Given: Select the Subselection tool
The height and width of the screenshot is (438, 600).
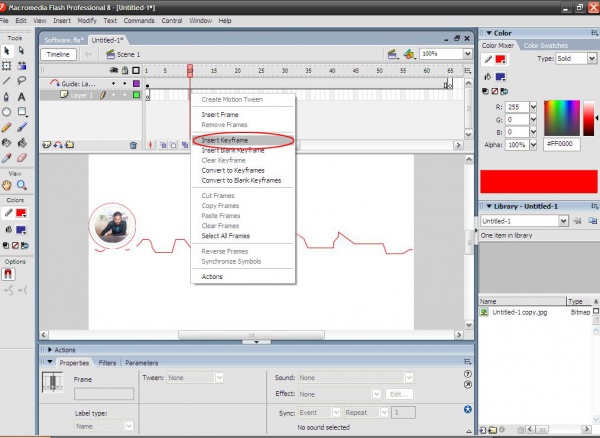Looking at the screenshot, I should (x=21, y=50).
